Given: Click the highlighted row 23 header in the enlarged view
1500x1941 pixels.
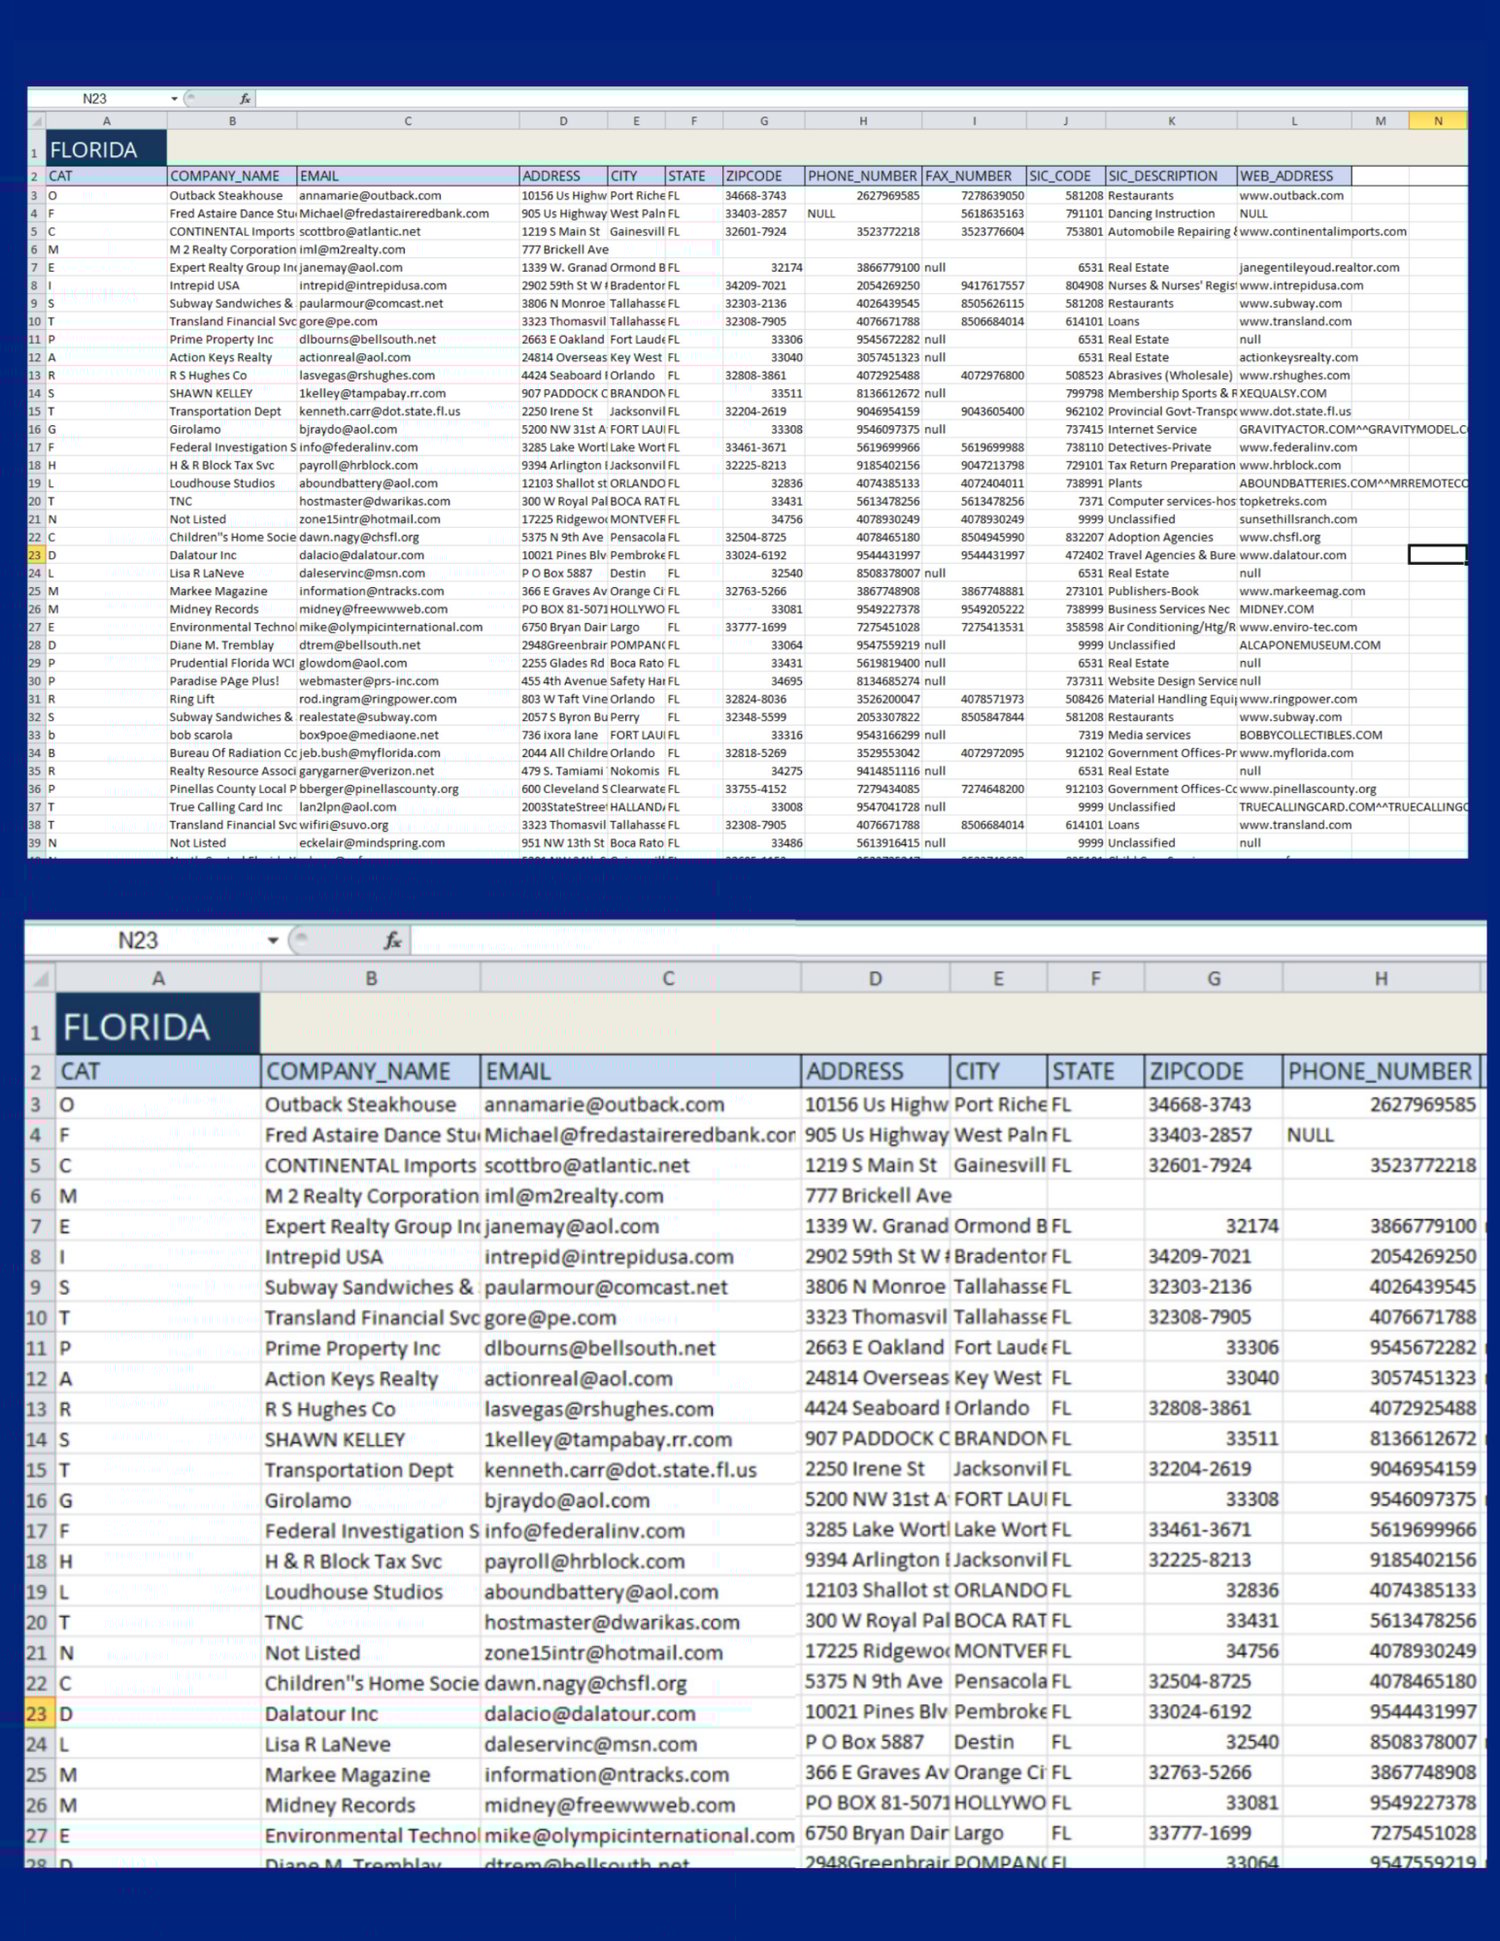Looking at the screenshot, I should [x=38, y=1713].
